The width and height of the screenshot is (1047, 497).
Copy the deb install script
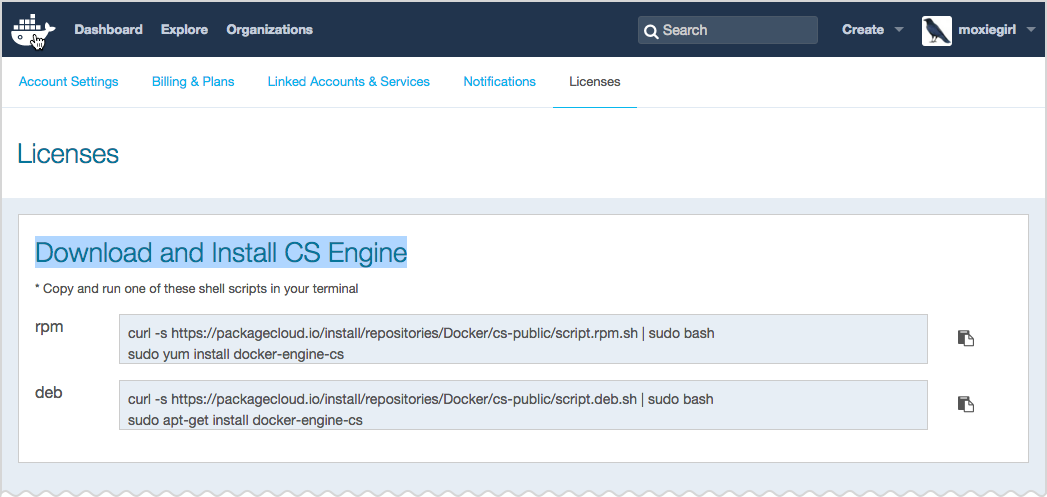click(965, 404)
